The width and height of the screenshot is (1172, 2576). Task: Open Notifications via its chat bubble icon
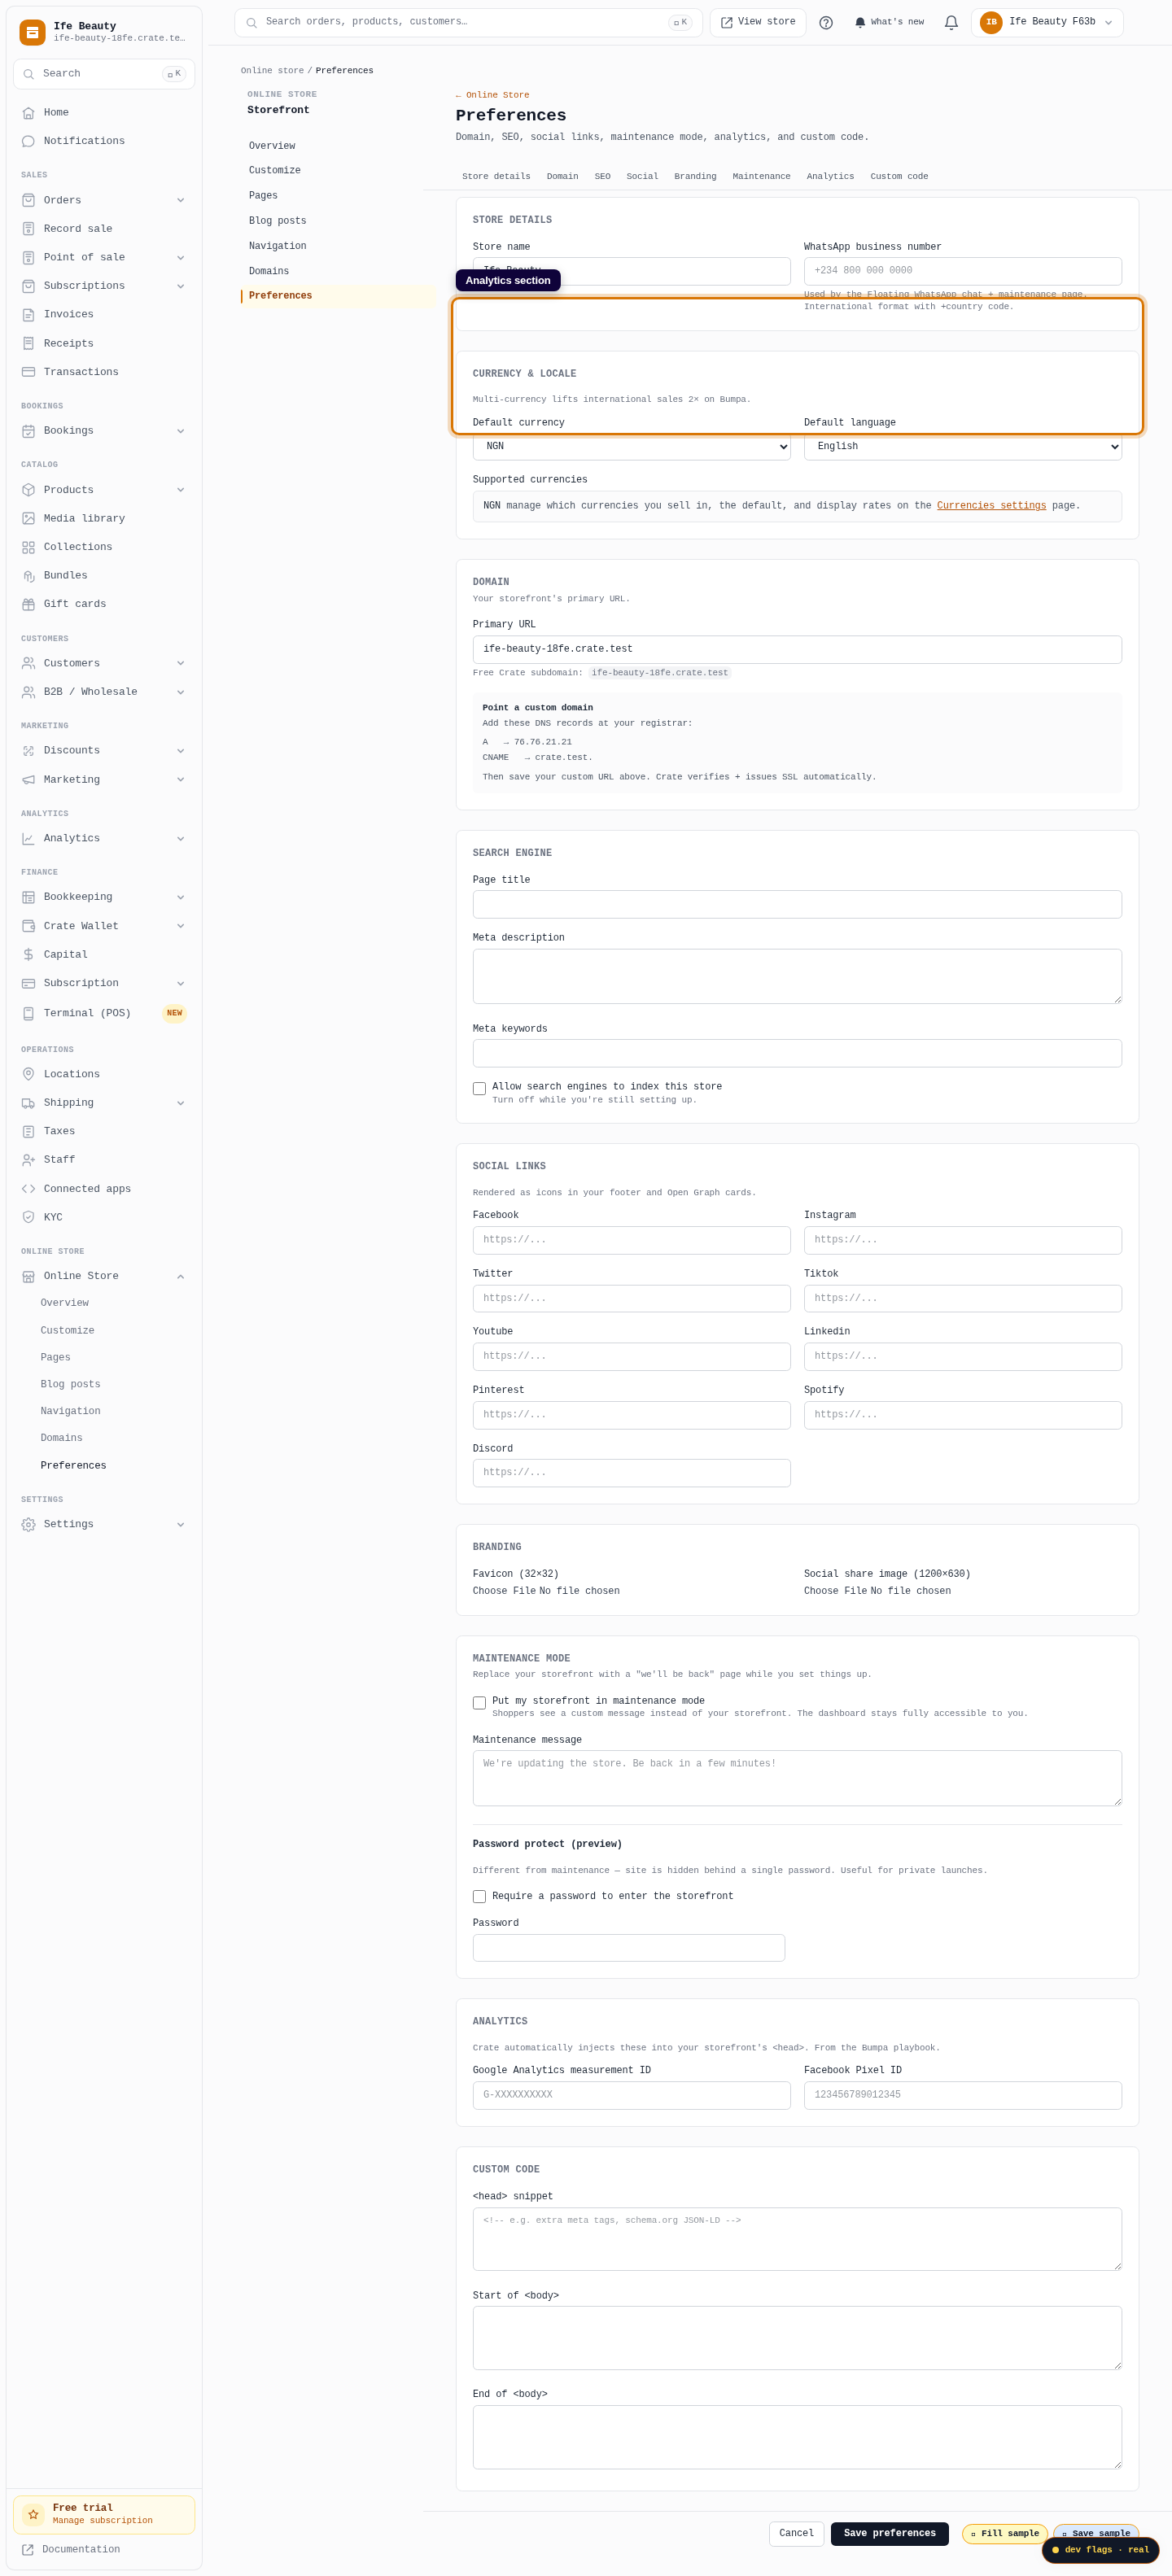pyautogui.click(x=28, y=141)
